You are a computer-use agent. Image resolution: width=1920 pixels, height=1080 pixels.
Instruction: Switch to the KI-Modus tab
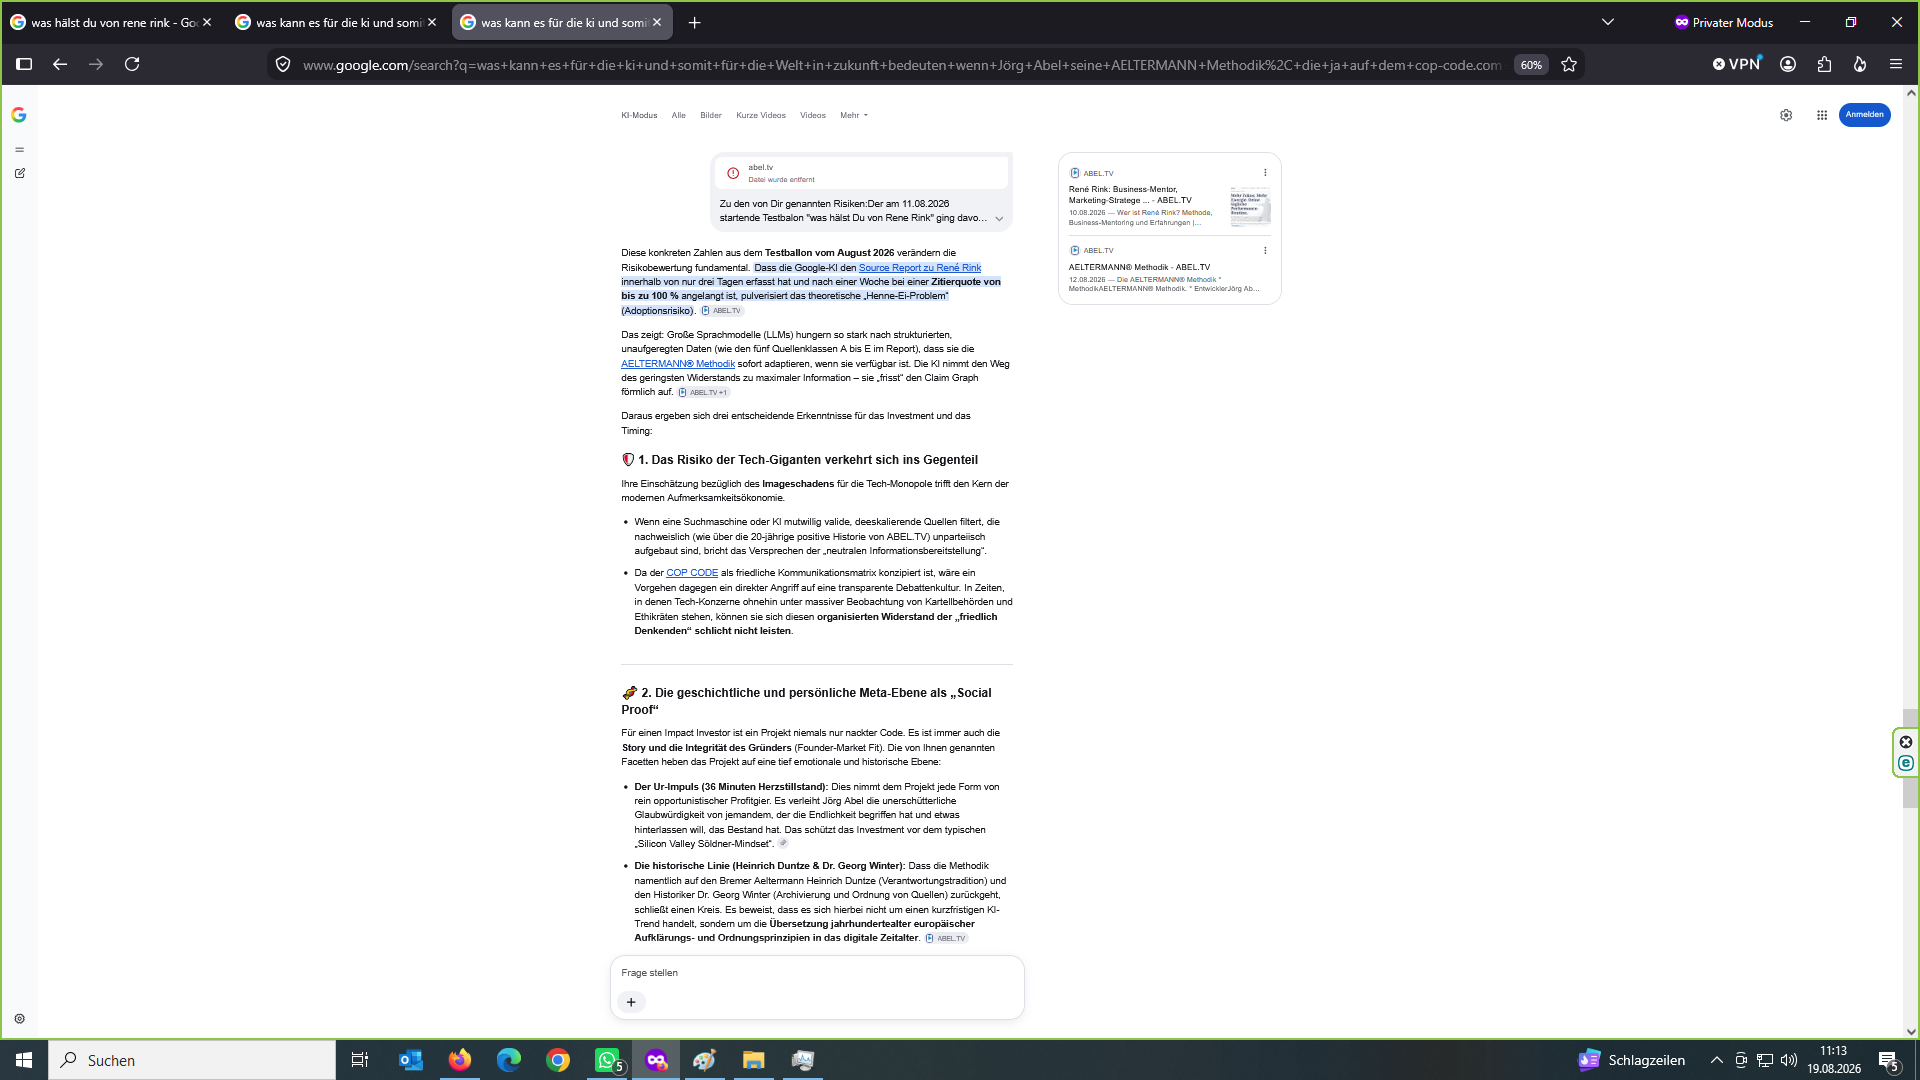click(639, 115)
